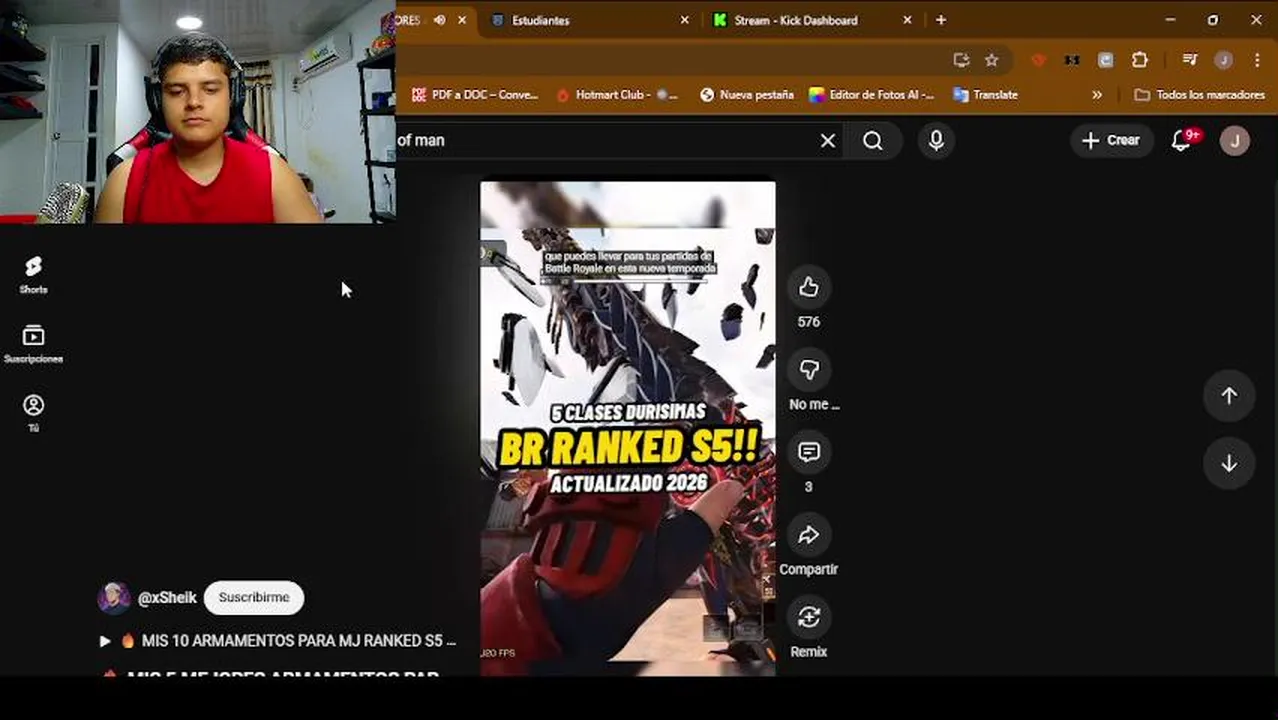Open the Chrome profile avatar in toolbar

tap(1223, 60)
